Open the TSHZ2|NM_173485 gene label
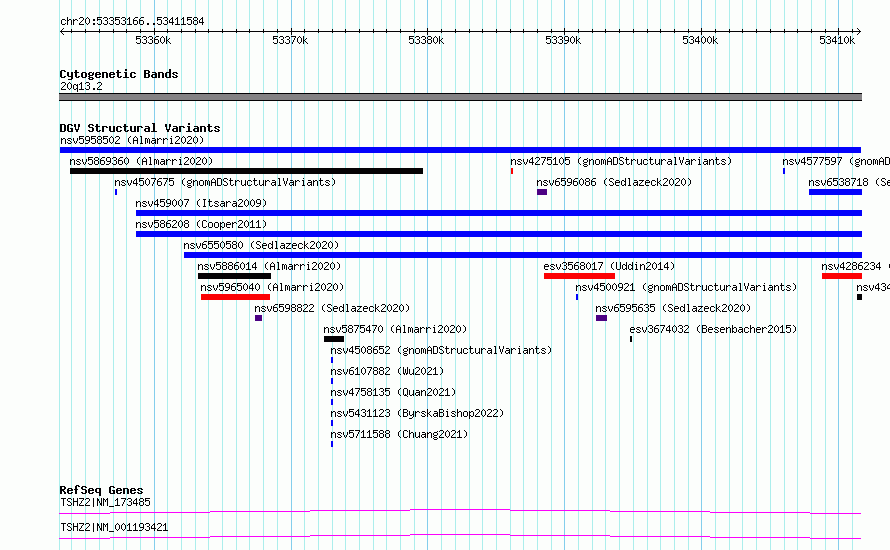 pyautogui.click(x=105, y=502)
